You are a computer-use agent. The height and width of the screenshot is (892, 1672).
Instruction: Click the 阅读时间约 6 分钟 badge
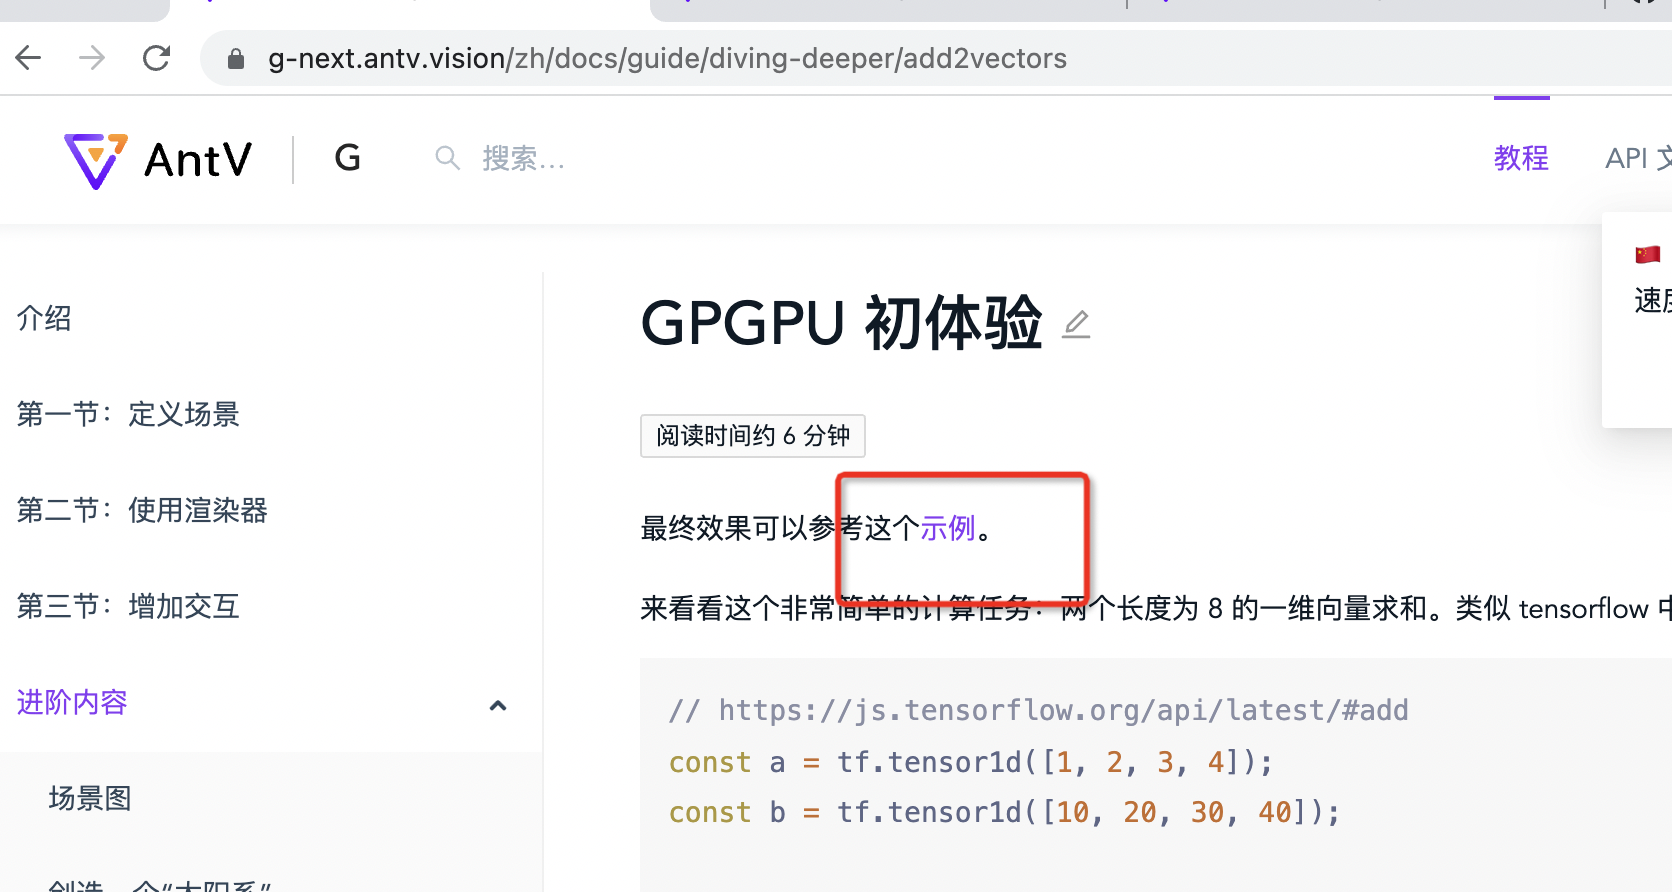click(x=753, y=436)
